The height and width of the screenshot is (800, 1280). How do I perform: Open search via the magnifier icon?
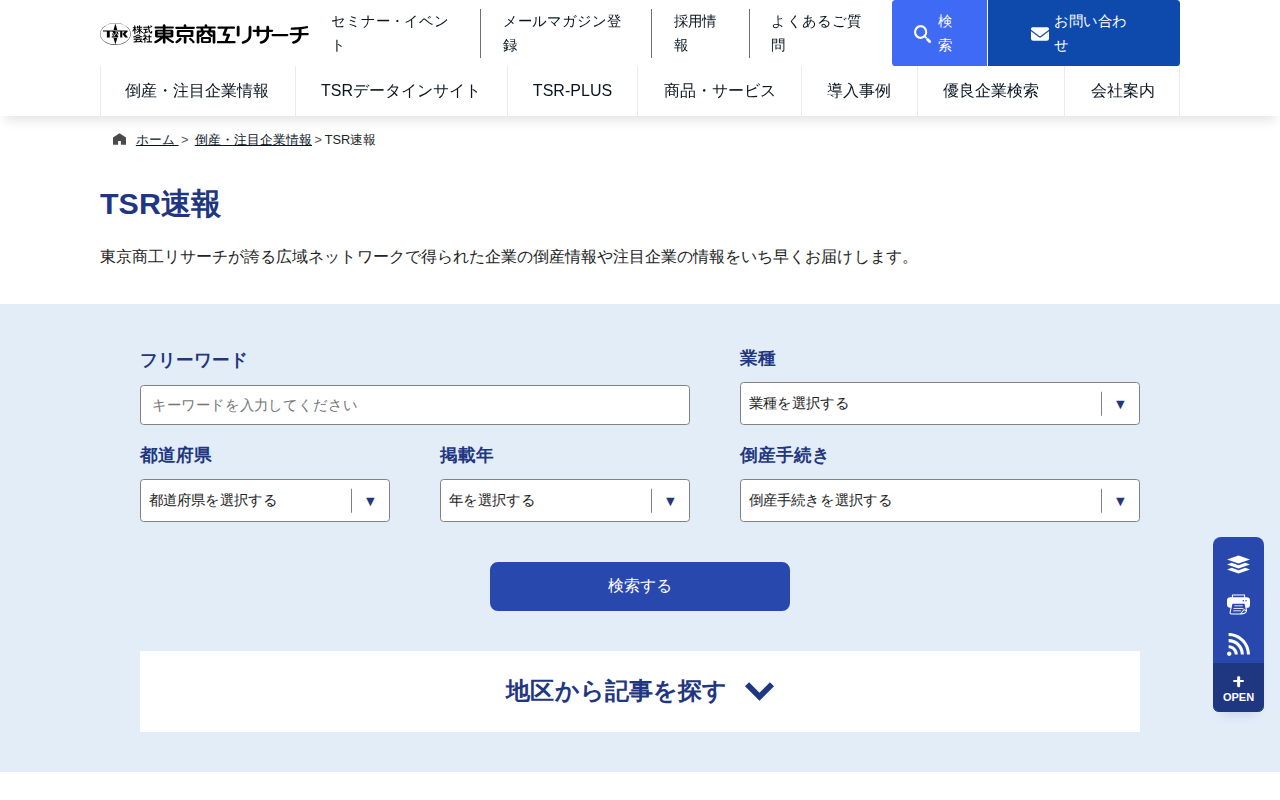point(921,31)
